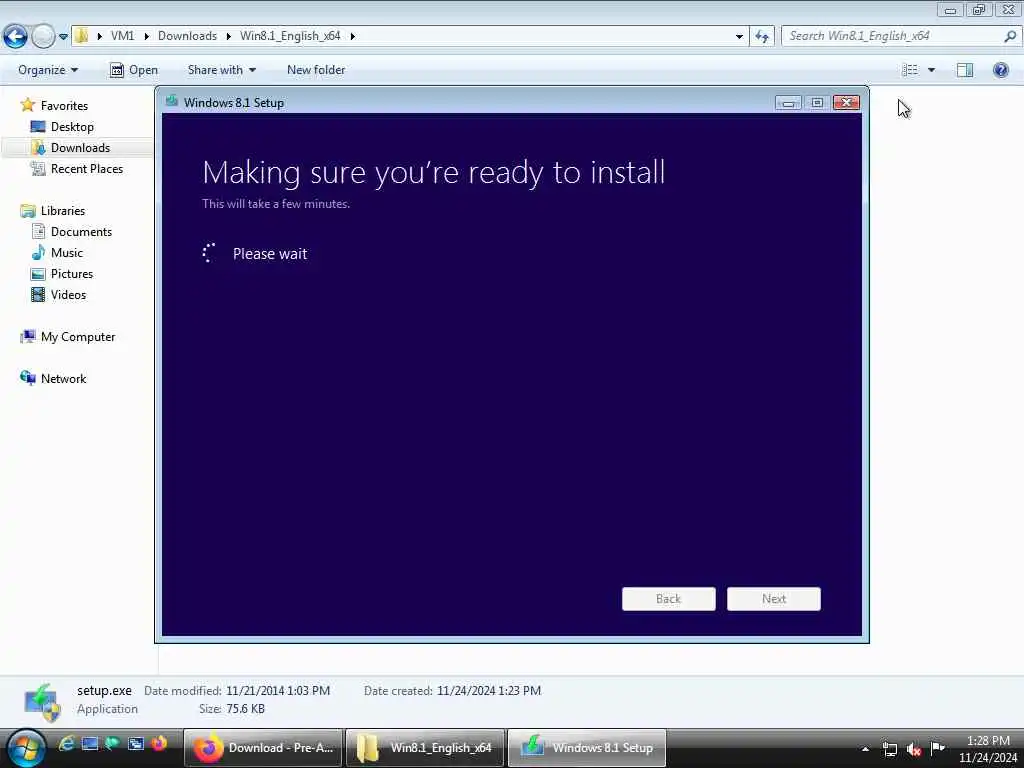Click the blue Help icon
Screen dimensions: 1024x768
point(1000,70)
